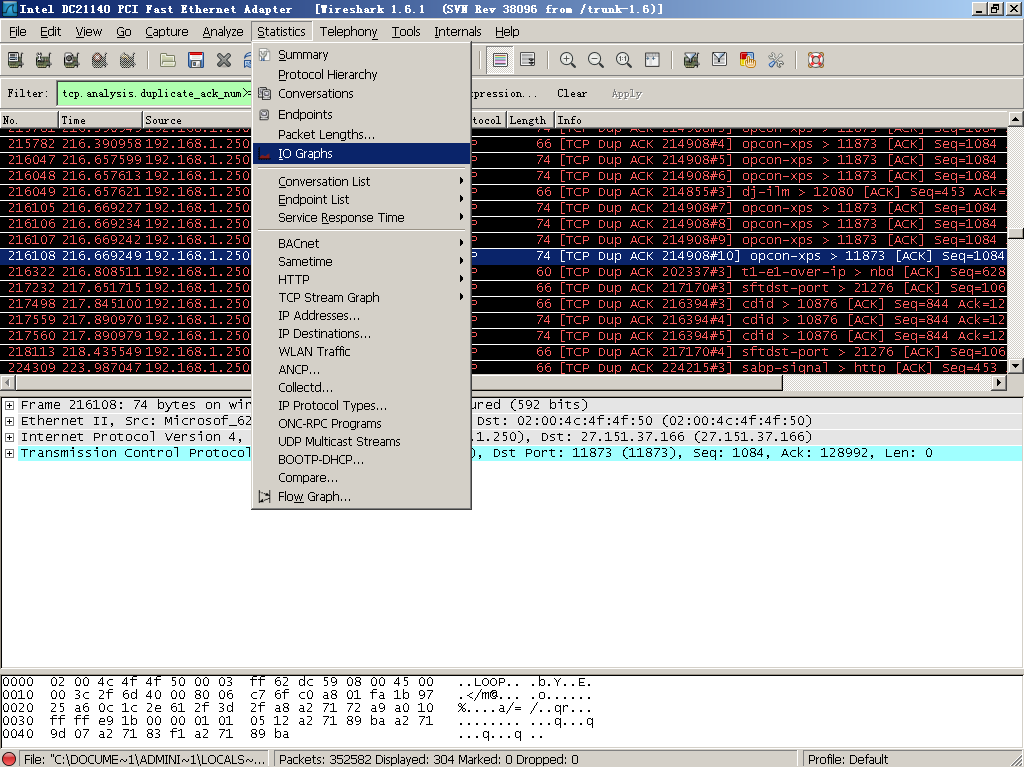Open capture options toolbar icon
The image size is (1024, 768).
click(x=44, y=60)
